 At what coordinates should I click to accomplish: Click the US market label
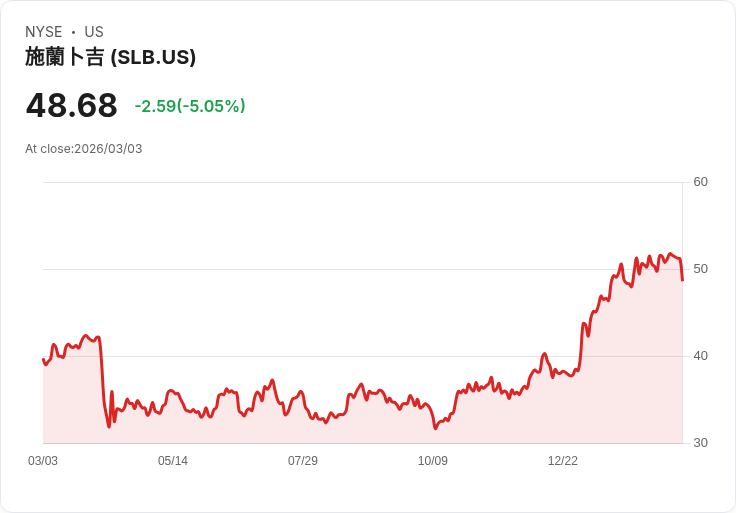(94, 32)
